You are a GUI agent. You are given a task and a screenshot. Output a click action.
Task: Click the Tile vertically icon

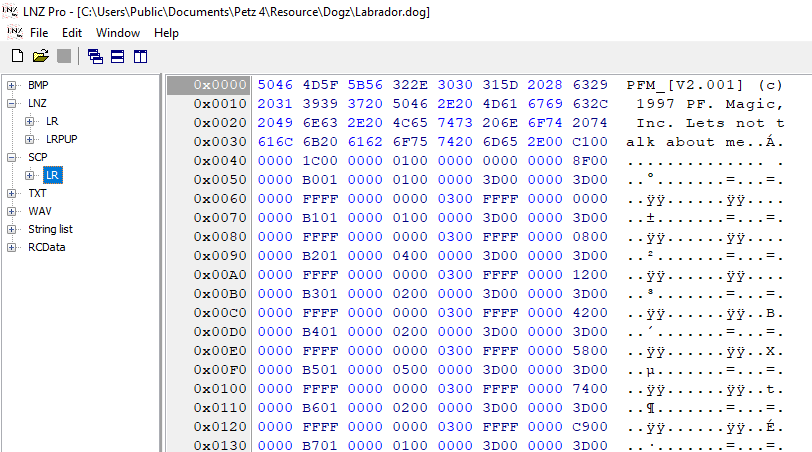coord(139,56)
